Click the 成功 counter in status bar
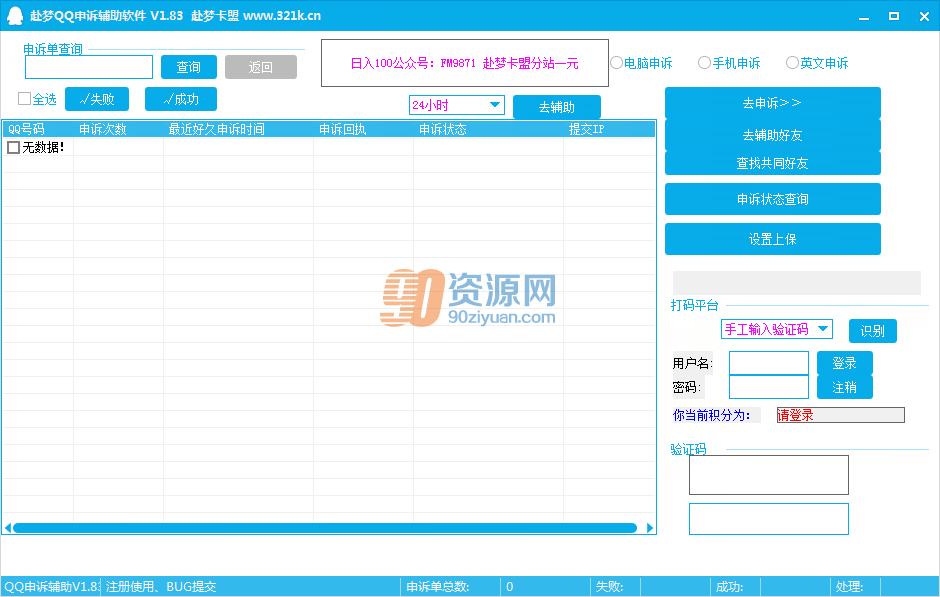 730,587
